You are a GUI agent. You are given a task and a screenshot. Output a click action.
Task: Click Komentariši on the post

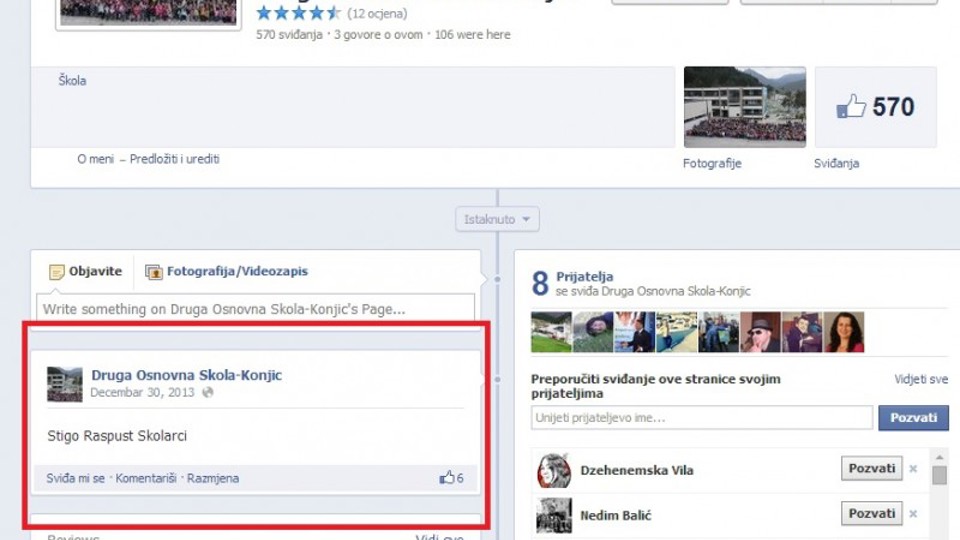pos(146,478)
